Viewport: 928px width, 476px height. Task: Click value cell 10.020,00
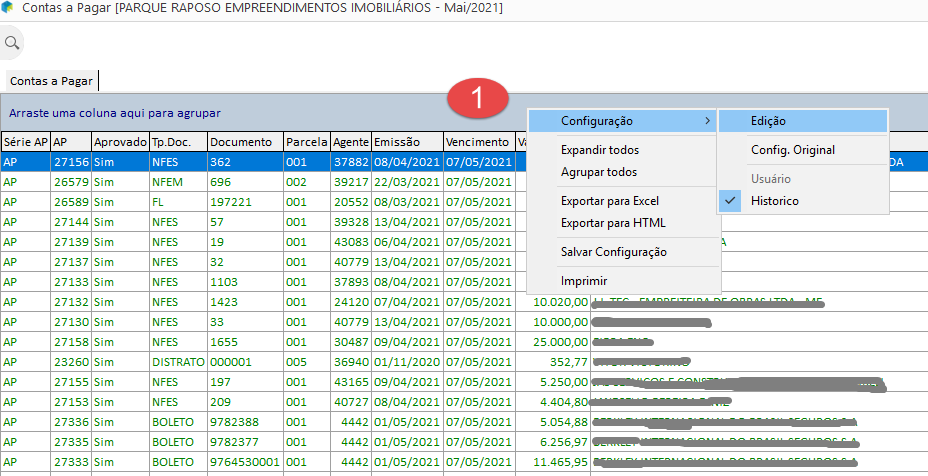(x=553, y=302)
